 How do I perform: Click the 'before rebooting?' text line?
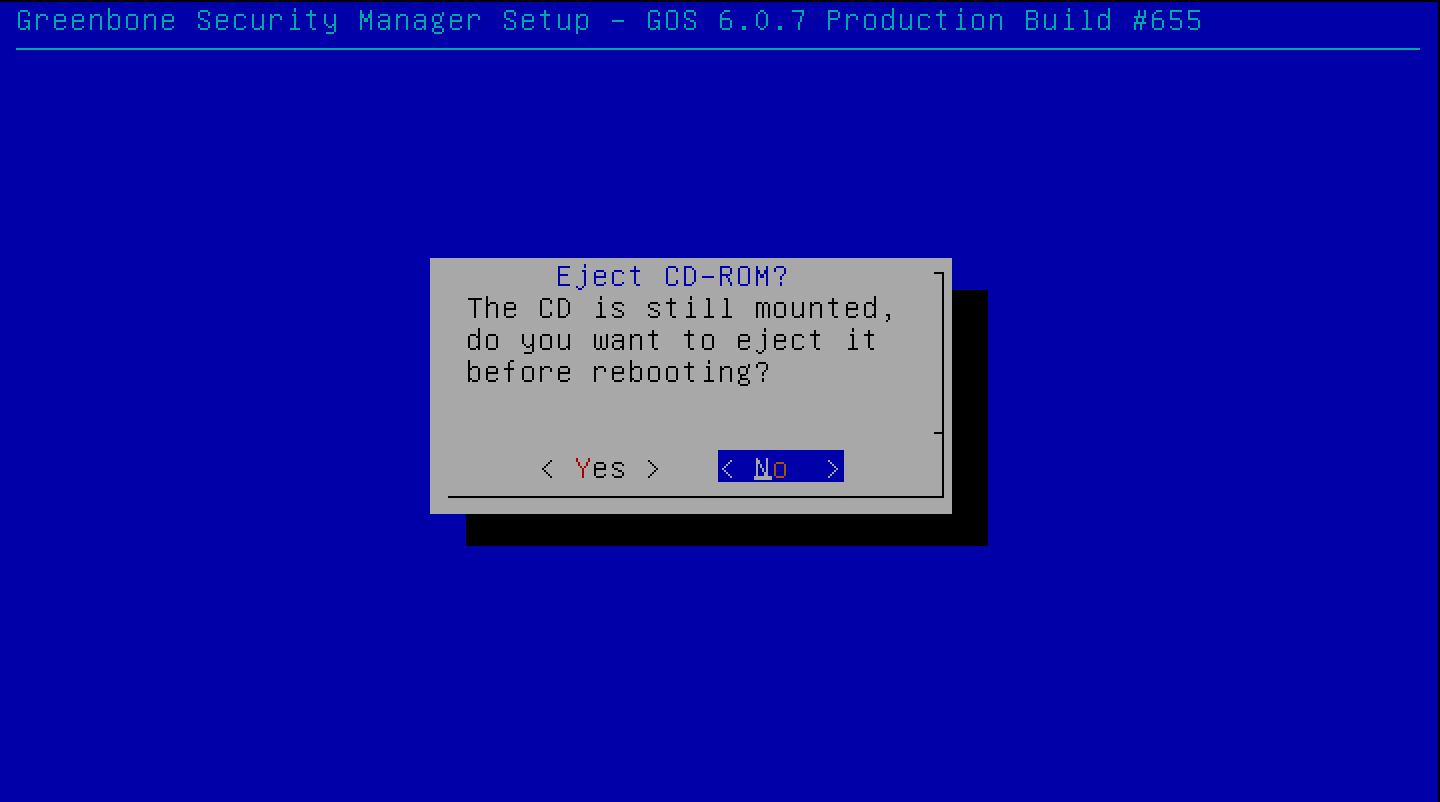(618, 373)
